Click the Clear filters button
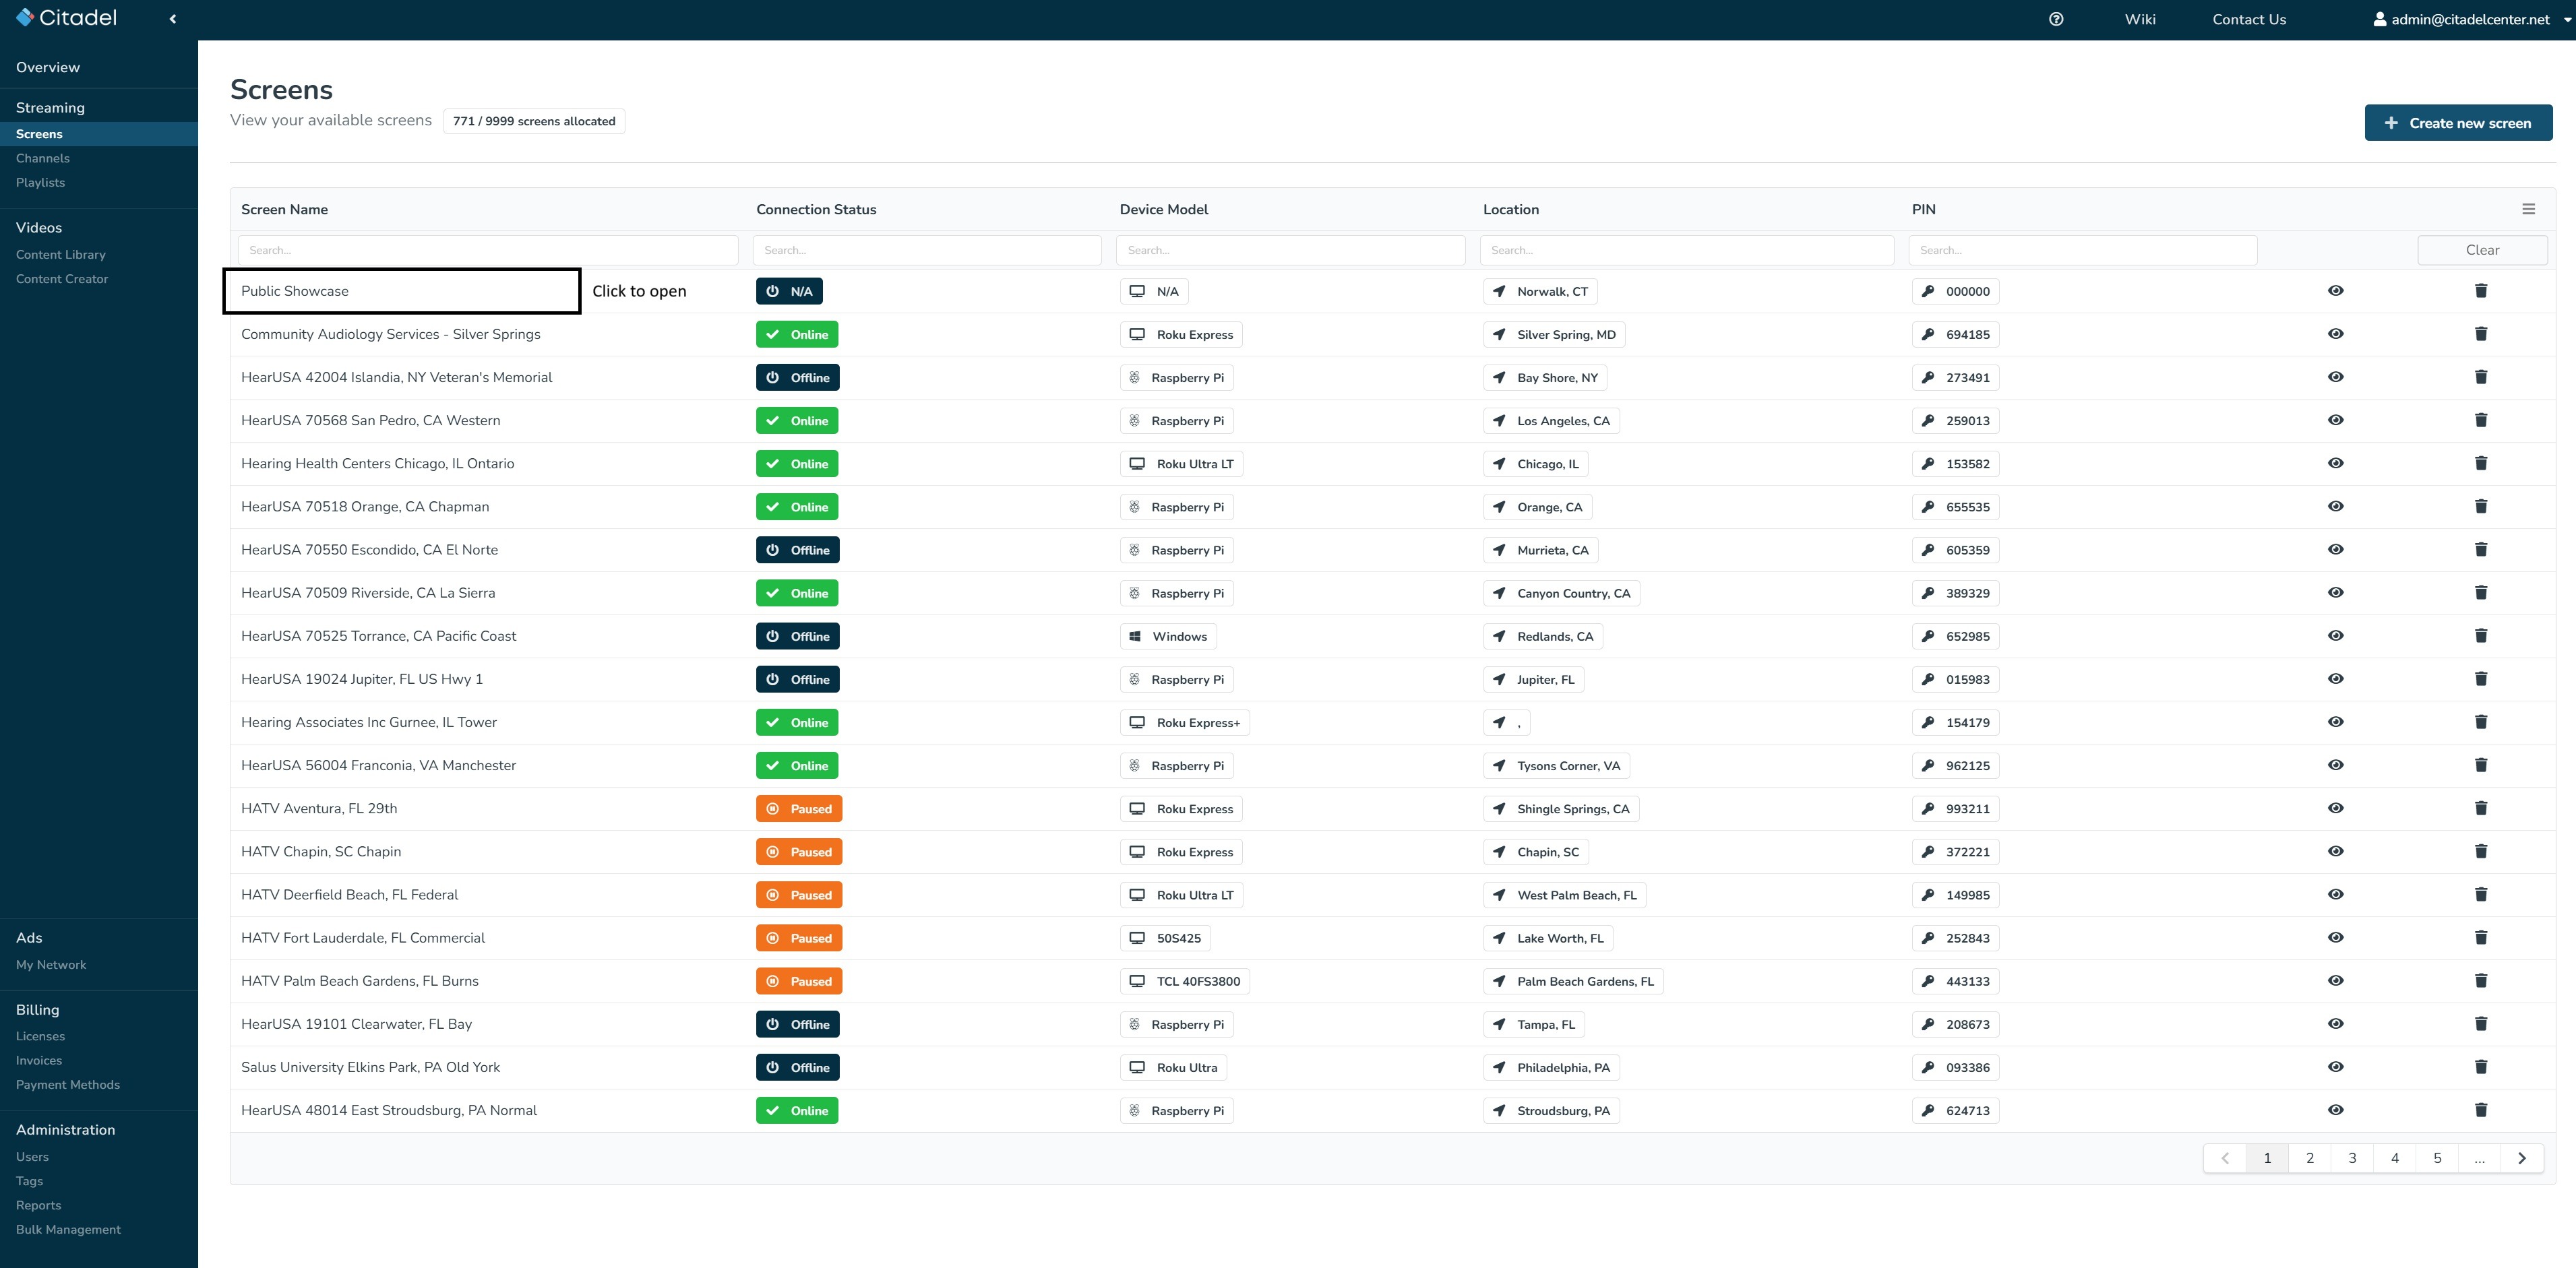Screen dimensions: 2576x1268 pyautogui.click(x=2481, y=250)
